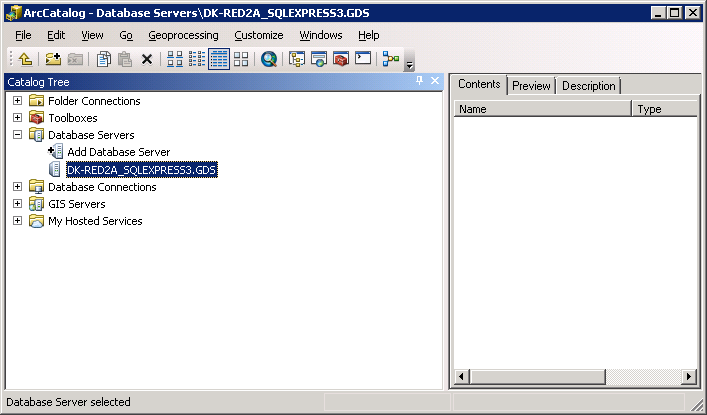Click the Up One Level toolbar icon

(x=25, y=59)
